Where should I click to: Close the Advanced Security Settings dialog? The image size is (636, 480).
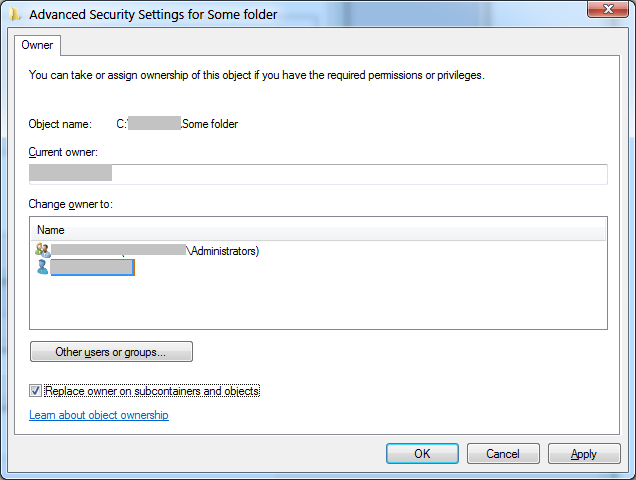[599, 11]
